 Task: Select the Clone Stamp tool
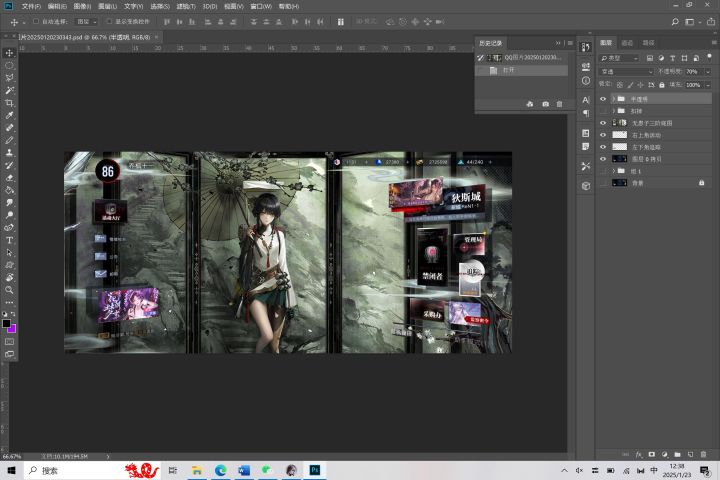9,152
